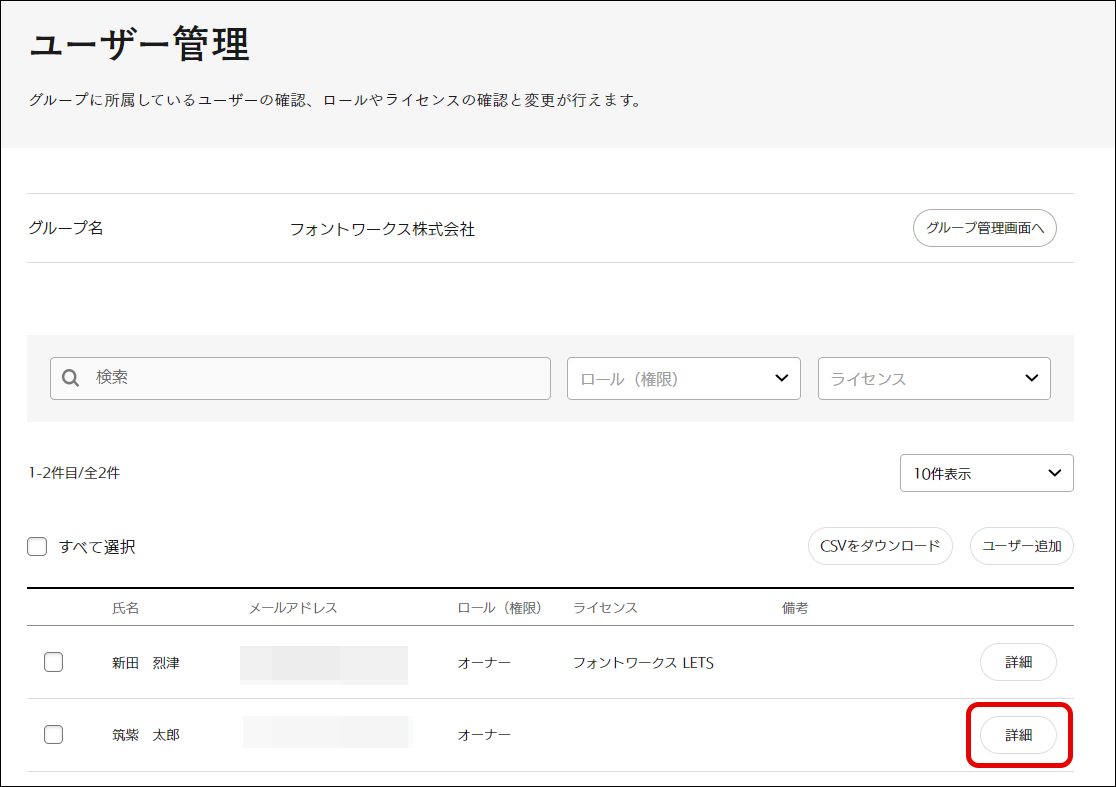Go to グループ管理画面へ
The image size is (1116, 787).
tap(984, 228)
